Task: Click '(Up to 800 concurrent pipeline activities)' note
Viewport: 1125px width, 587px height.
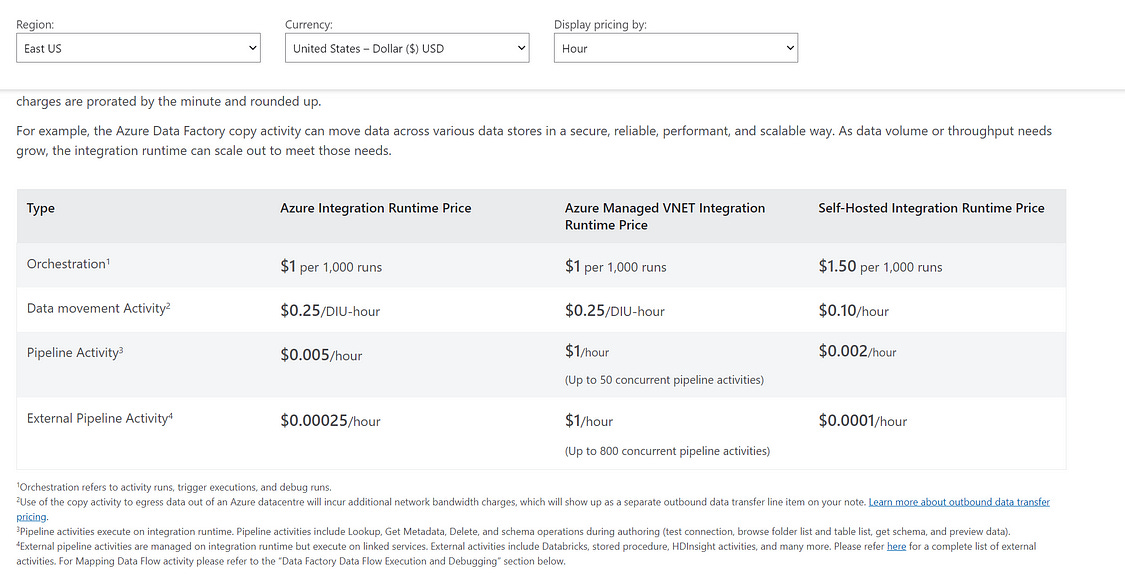Action: pyautogui.click(x=667, y=451)
